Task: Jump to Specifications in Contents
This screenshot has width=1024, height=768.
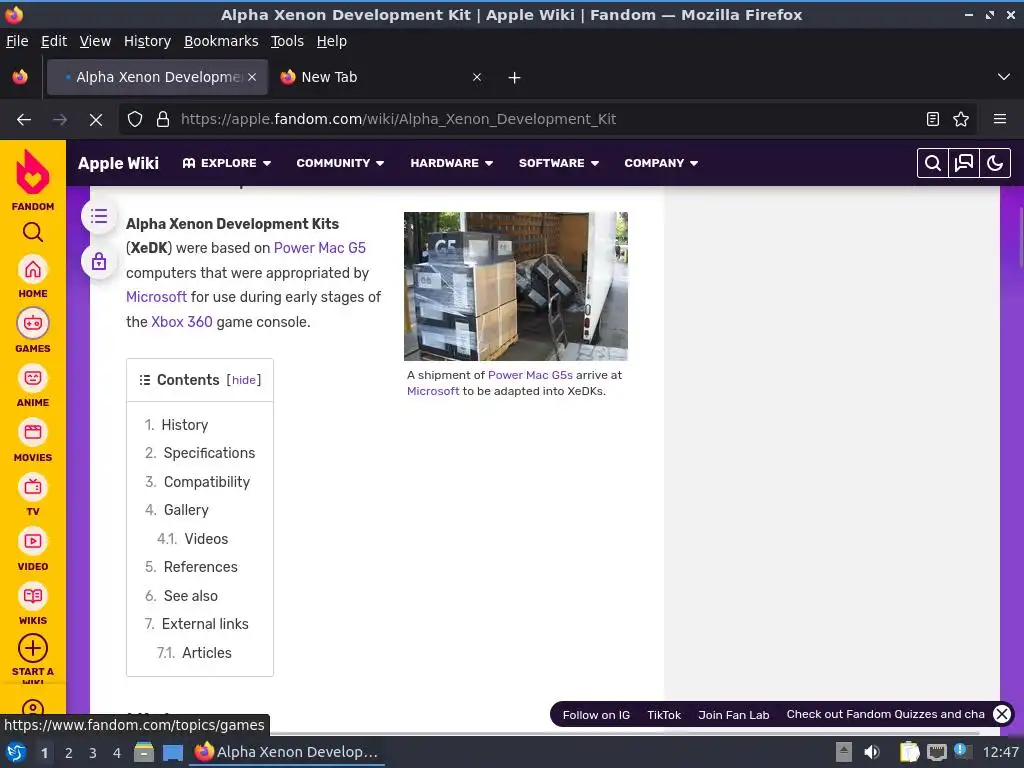Action: pos(209,453)
